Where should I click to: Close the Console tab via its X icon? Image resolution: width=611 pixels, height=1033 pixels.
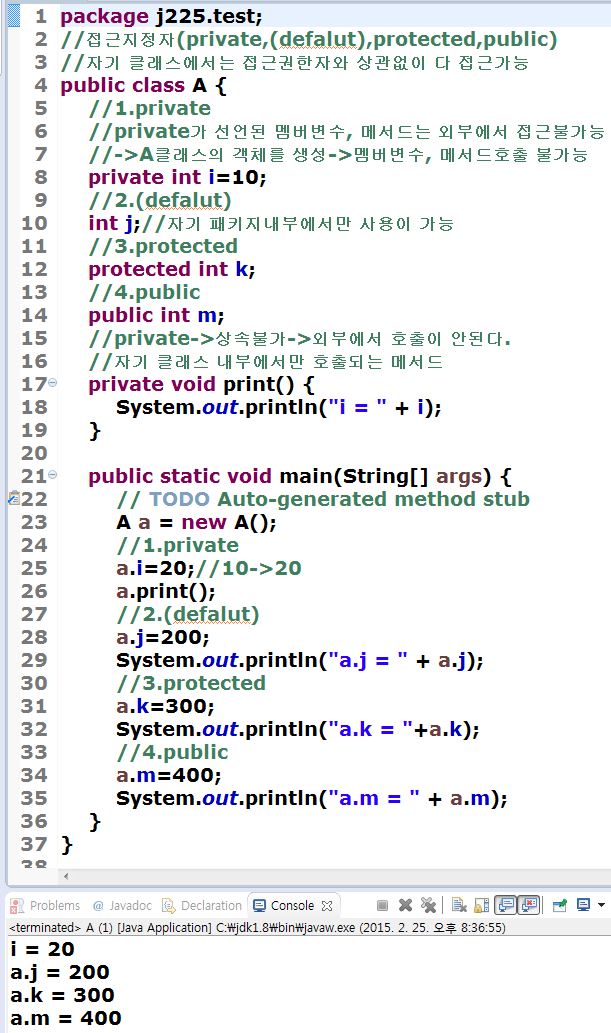coord(327,906)
